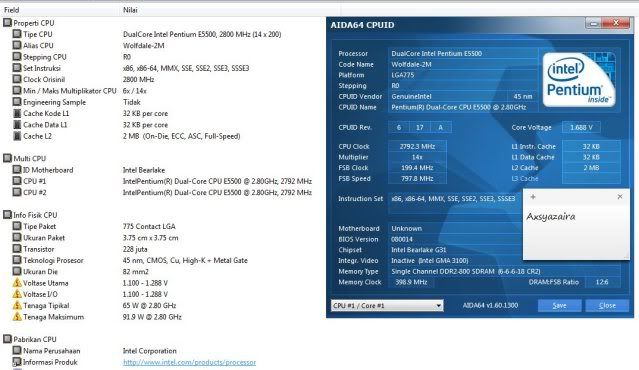Click the Ukuran Die row icon
Screen dimensions: 639x370
(17, 271)
